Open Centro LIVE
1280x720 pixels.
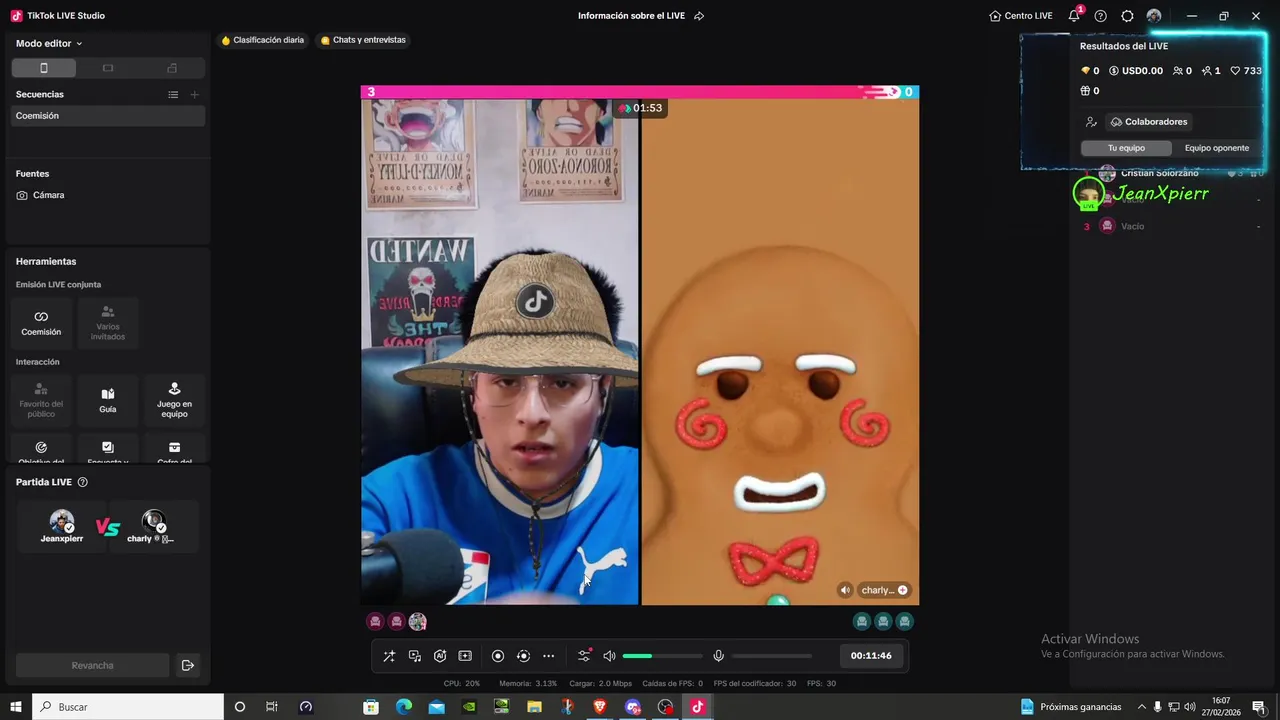click(x=1021, y=16)
